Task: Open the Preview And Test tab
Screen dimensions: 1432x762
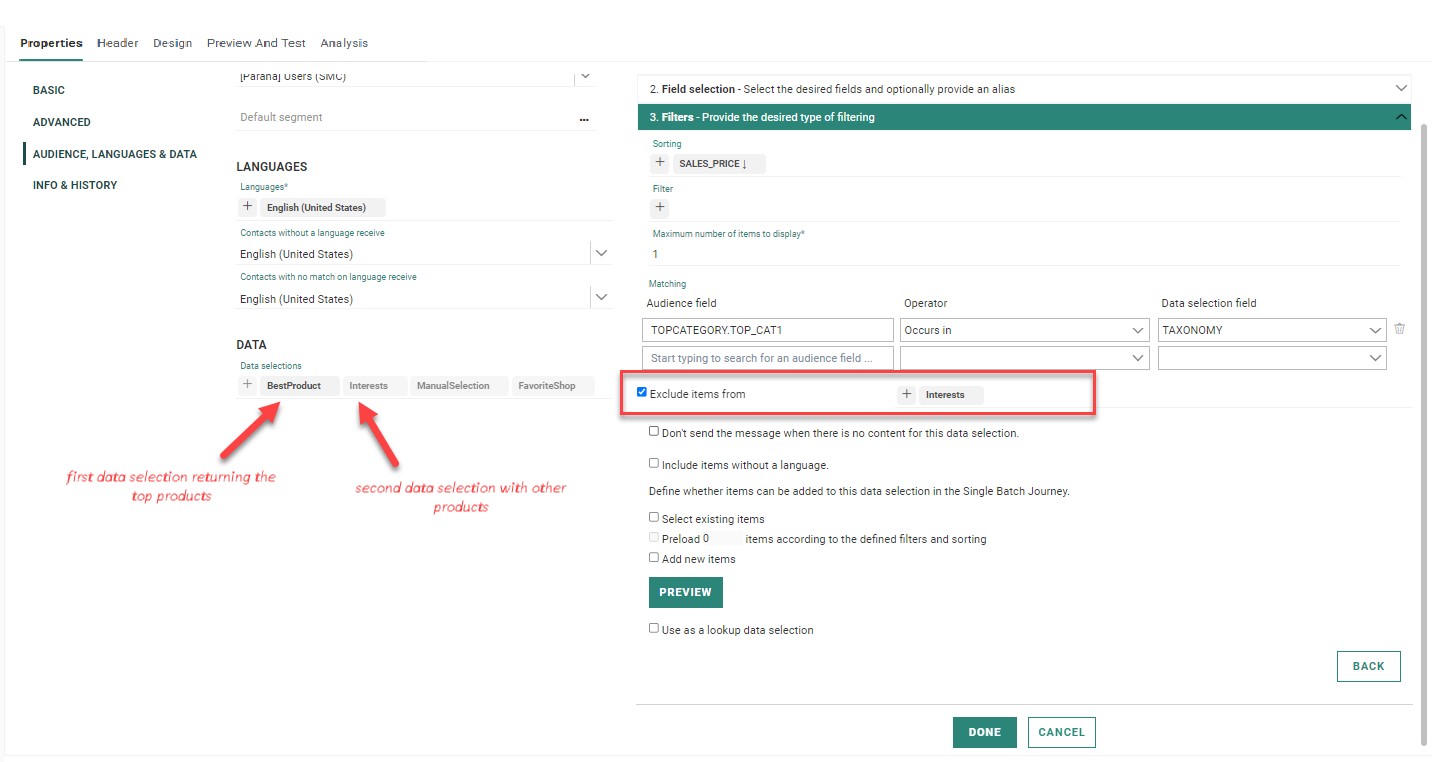Action: pos(256,43)
